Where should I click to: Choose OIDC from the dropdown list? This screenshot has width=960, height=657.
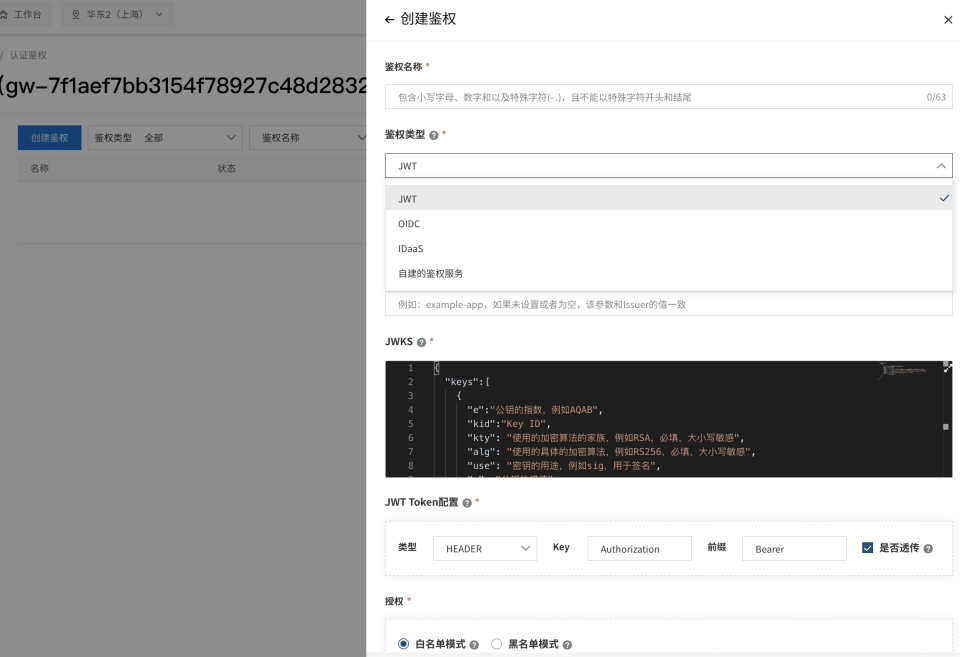point(409,224)
